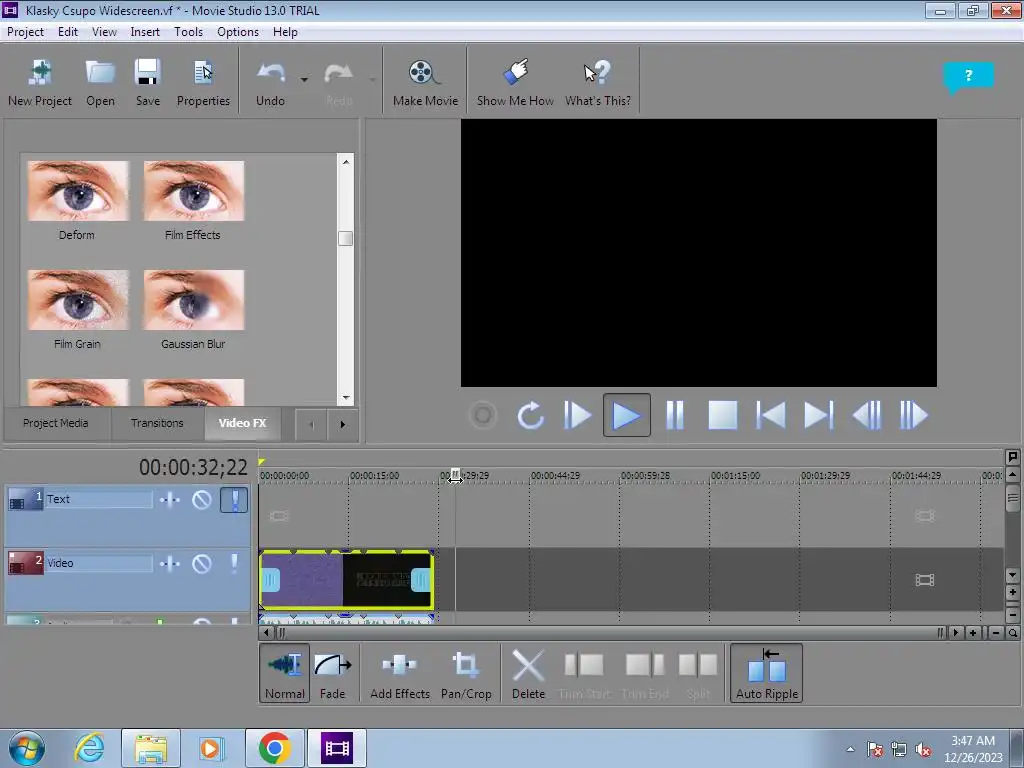Open project Properties

click(x=203, y=84)
